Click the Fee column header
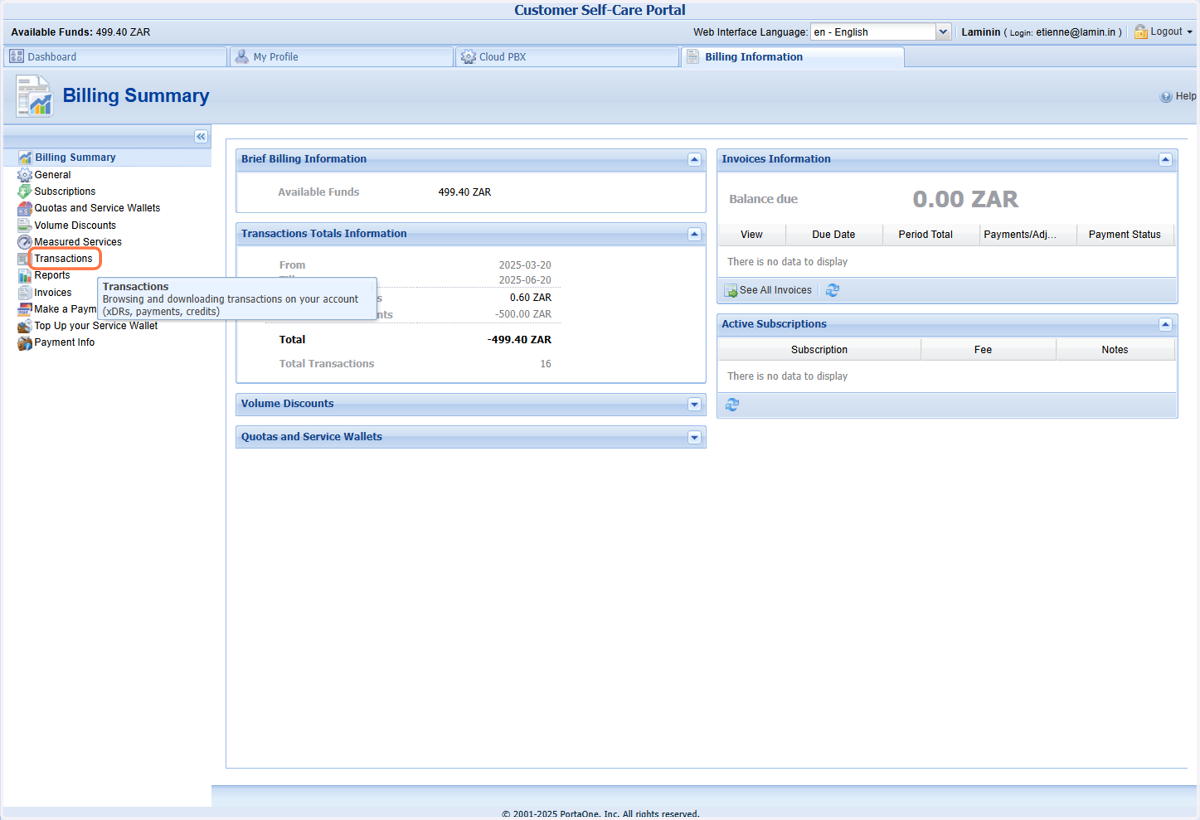Viewport: 1200px width, 820px height. [x=988, y=350]
